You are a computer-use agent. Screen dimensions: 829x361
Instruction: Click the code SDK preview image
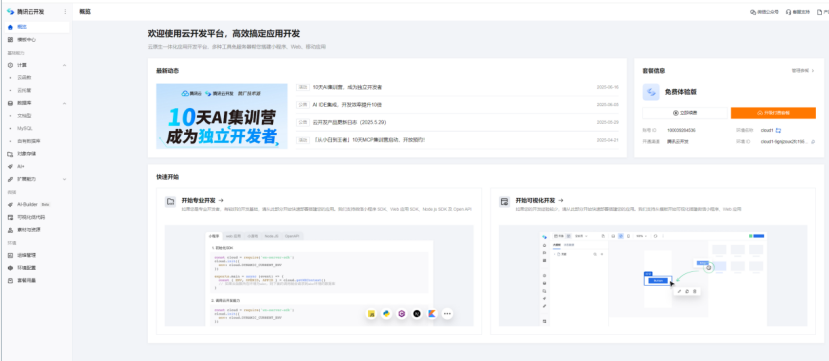(x=319, y=275)
